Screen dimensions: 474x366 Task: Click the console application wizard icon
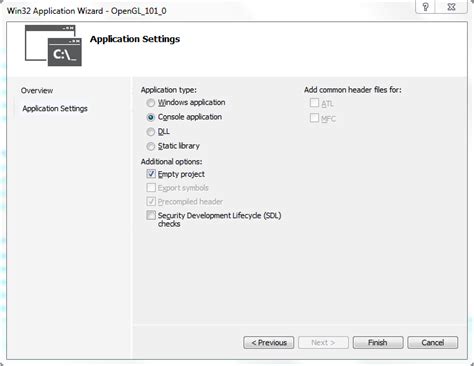point(53,45)
